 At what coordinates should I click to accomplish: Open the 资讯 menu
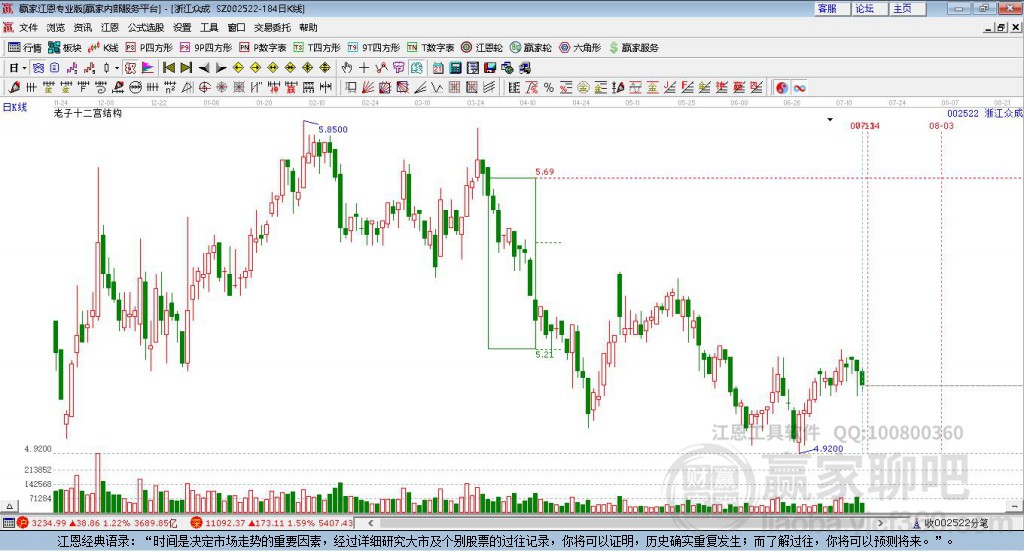(83, 27)
